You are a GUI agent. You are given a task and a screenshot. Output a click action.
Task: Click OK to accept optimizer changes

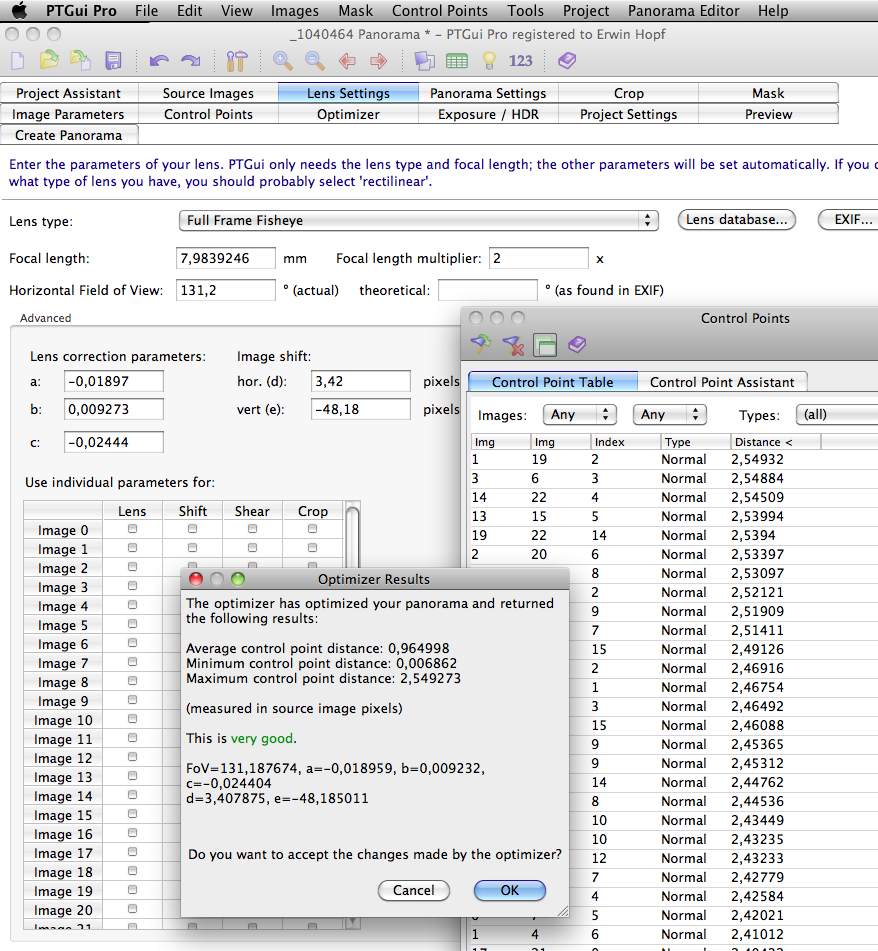coord(509,890)
